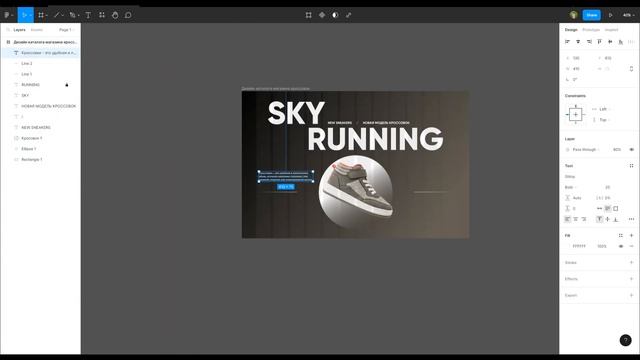Click the Use as mask icon
640x360 pixels.
(x=335, y=15)
